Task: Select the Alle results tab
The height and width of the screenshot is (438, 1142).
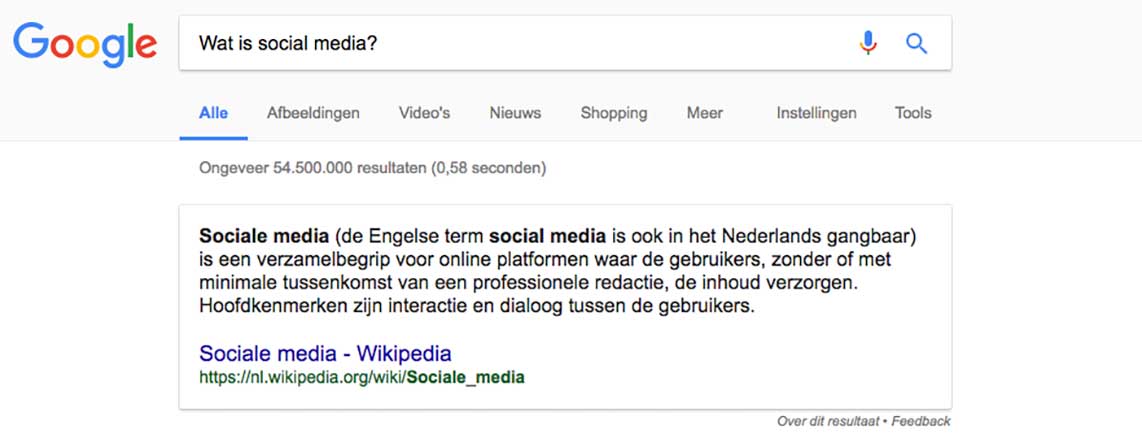Action: [213, 113]
